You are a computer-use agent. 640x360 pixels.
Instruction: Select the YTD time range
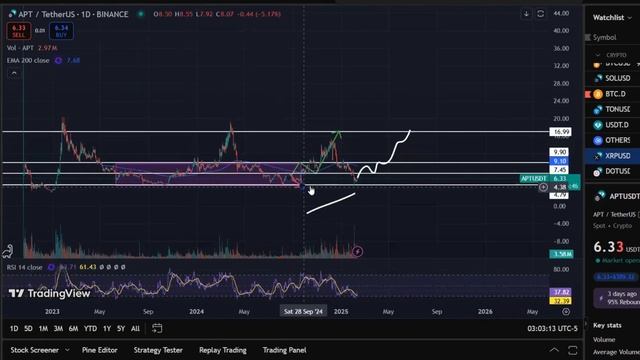click(90, 329)
